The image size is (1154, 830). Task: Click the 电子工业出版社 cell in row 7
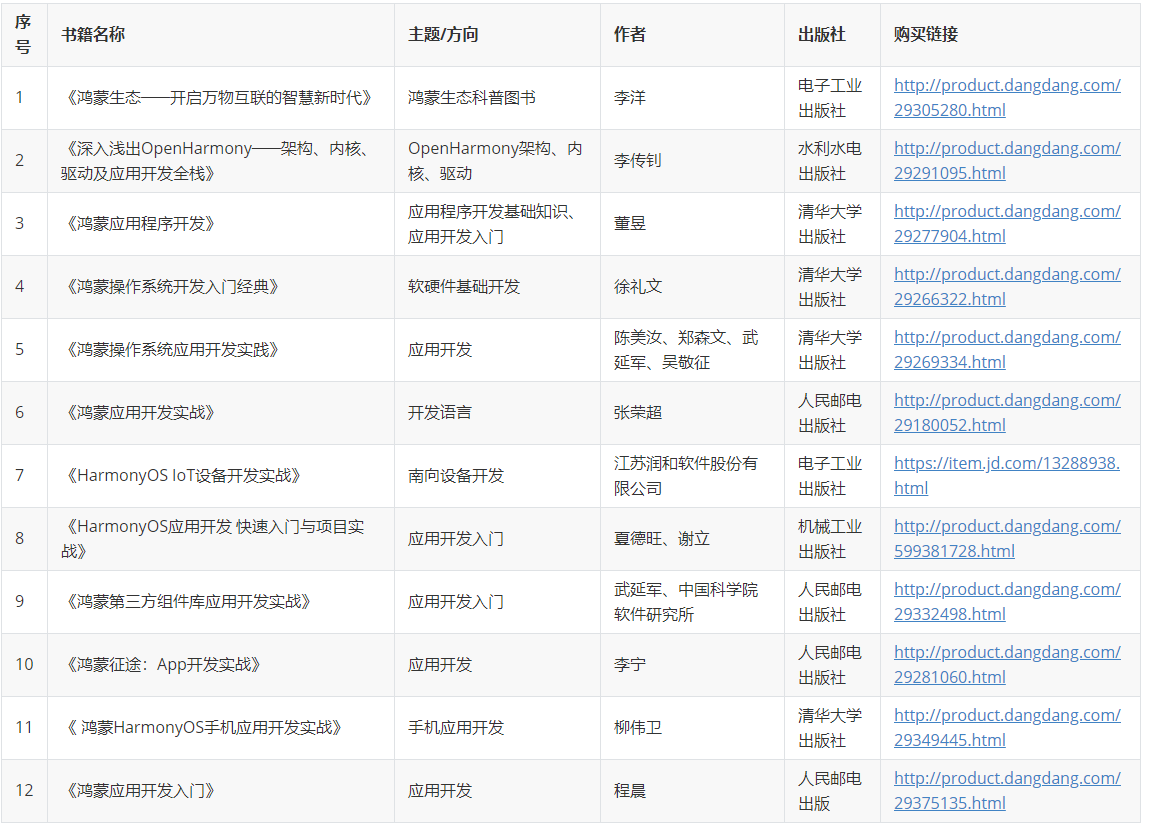click(830, 476)
